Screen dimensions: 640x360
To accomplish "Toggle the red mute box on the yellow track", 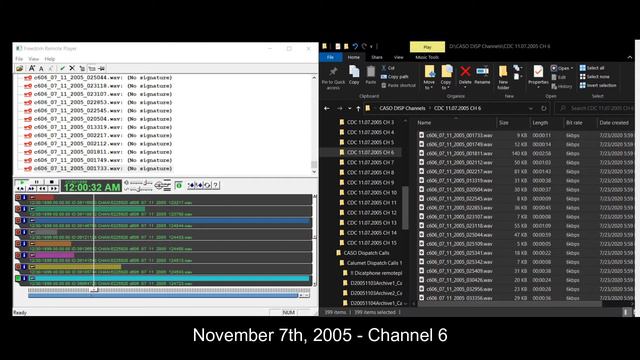I will click(x=18, y=267).
